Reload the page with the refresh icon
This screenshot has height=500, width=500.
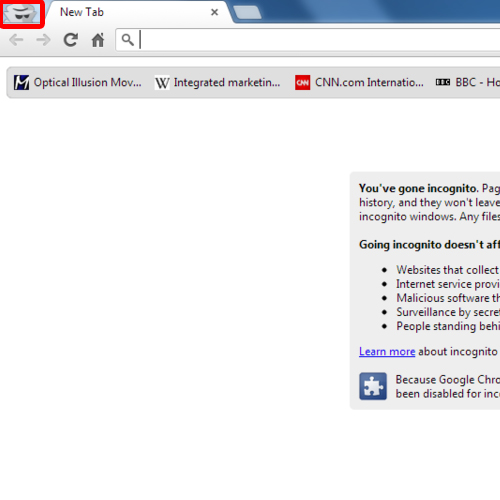(x=71, y=40)
